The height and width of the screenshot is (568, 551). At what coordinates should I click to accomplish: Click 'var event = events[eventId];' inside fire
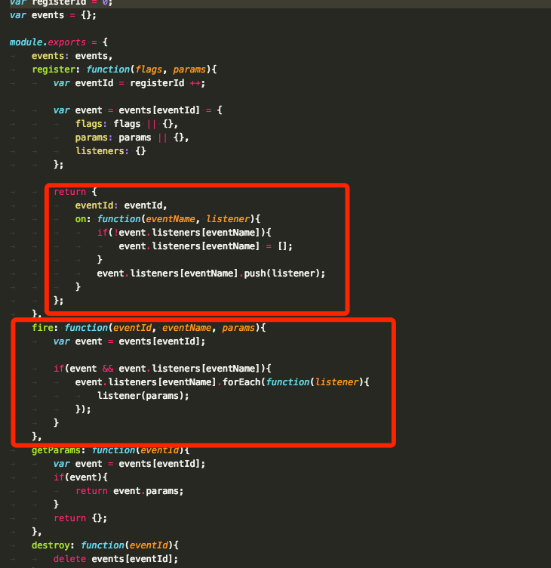pyautogui.click(x=129, y=342)
